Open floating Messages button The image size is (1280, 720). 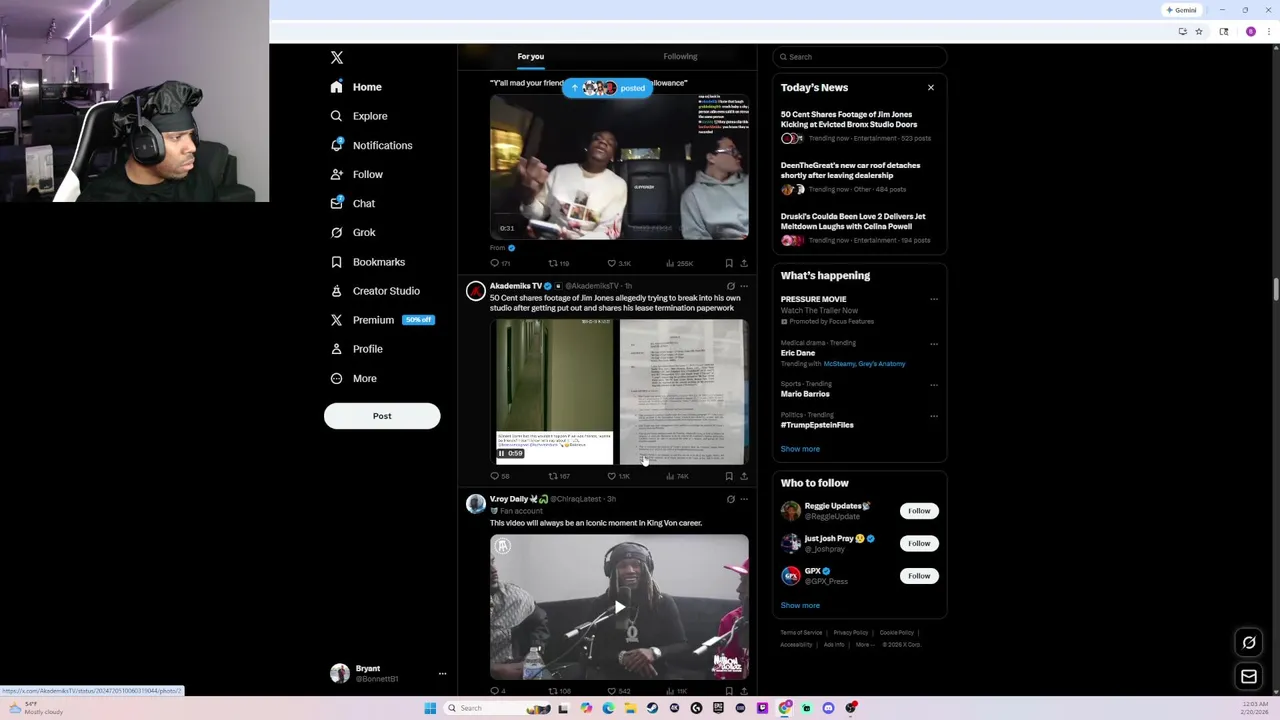click(1249, 677)
